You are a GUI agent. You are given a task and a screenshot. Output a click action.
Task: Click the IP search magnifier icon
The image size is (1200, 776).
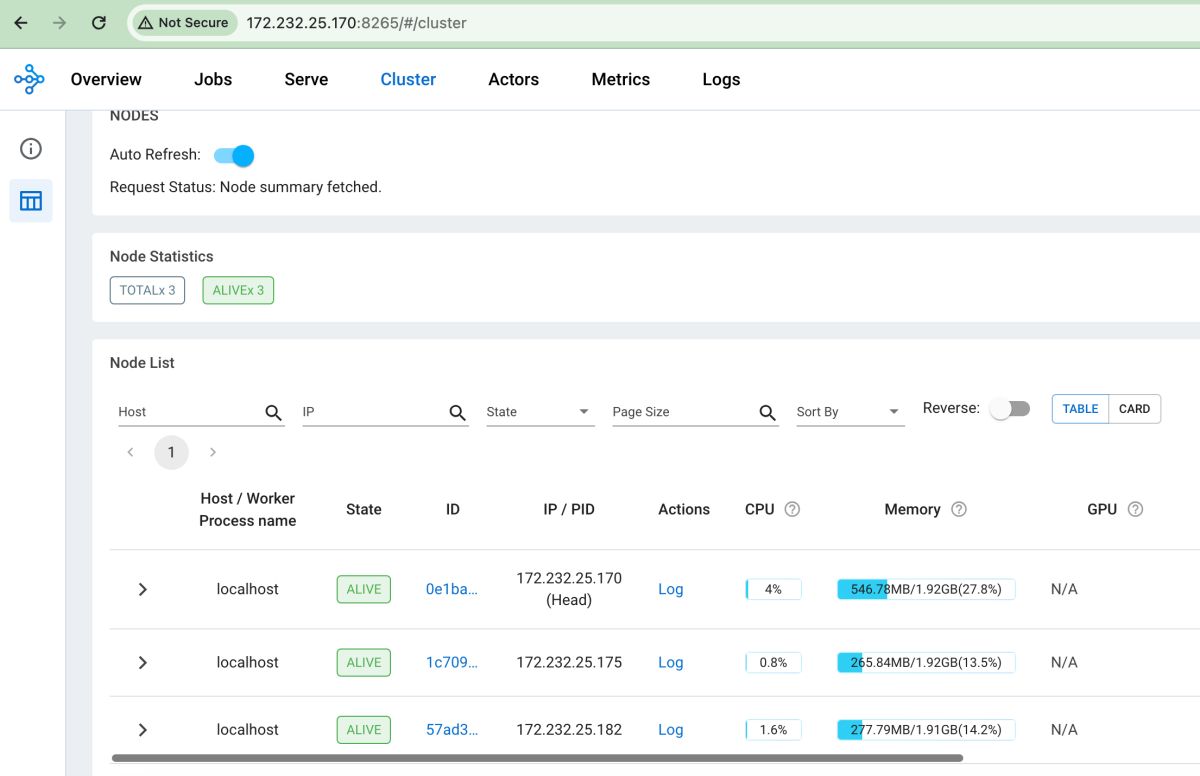(x=457, y=412)
